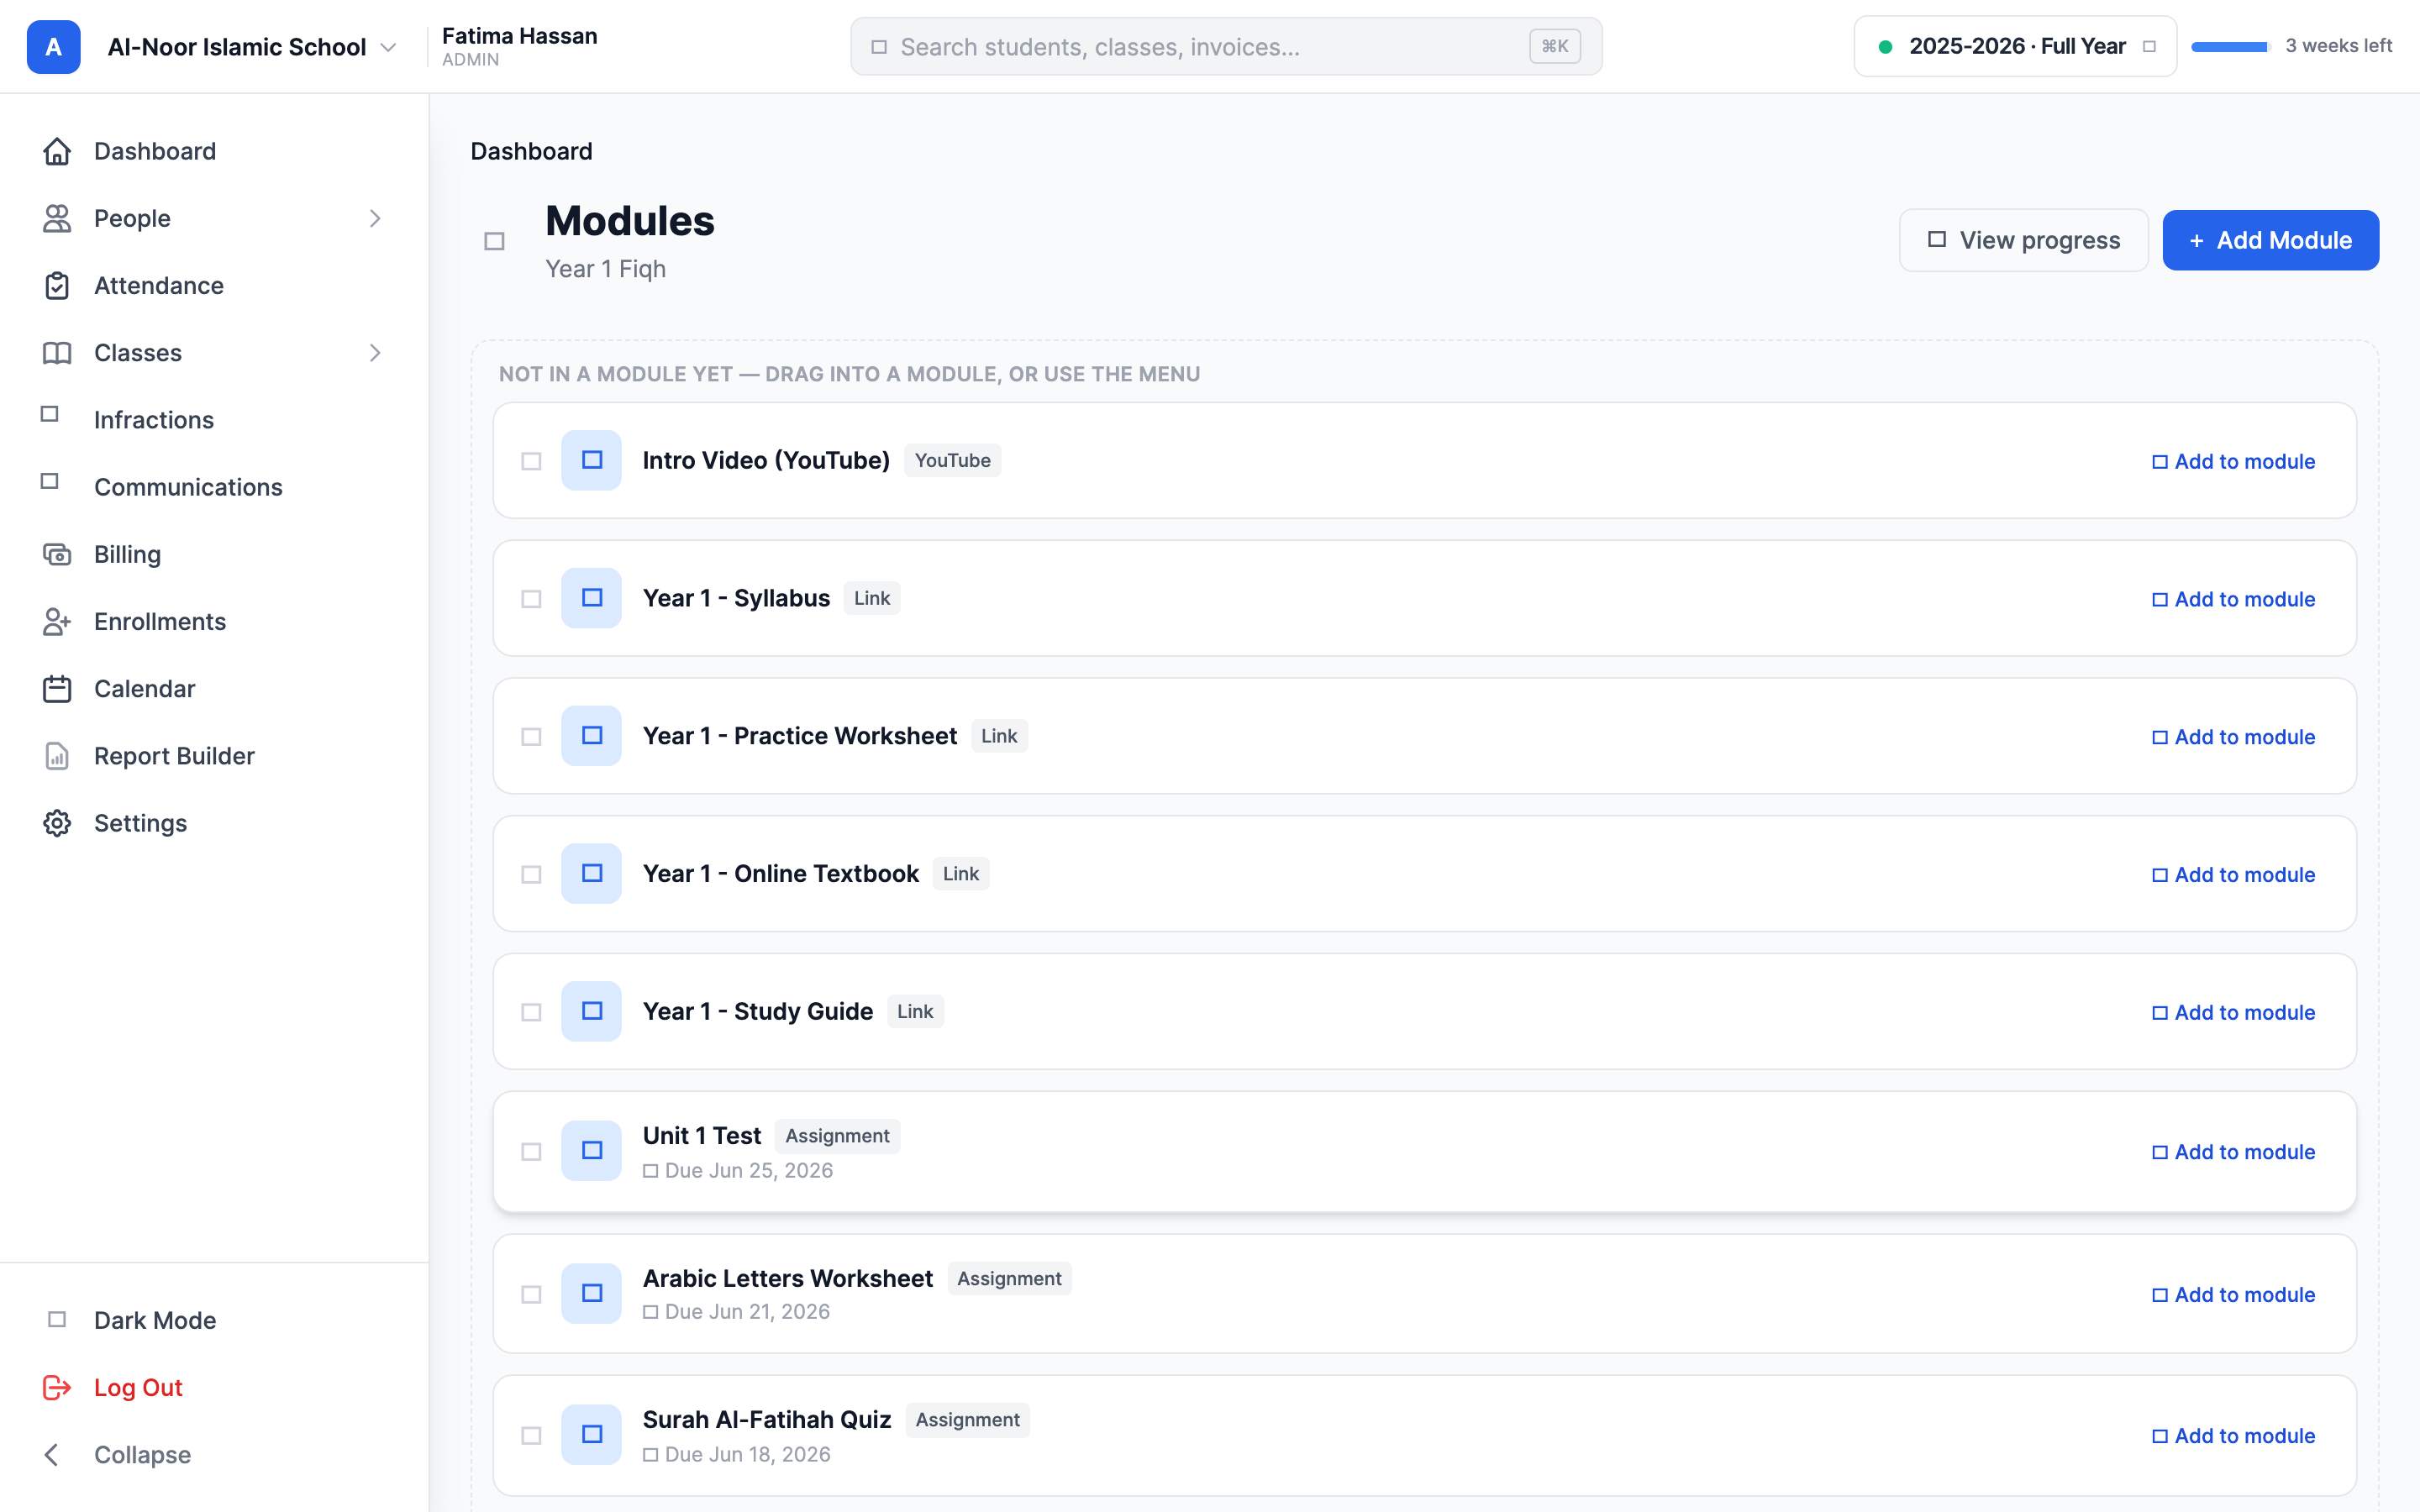Viewport: 2420px width, 1512px height.
Task: Tick the Surah Al-Fatihah Quiz checkbox
Action: pyautogui.click(x=531, y=1436)
